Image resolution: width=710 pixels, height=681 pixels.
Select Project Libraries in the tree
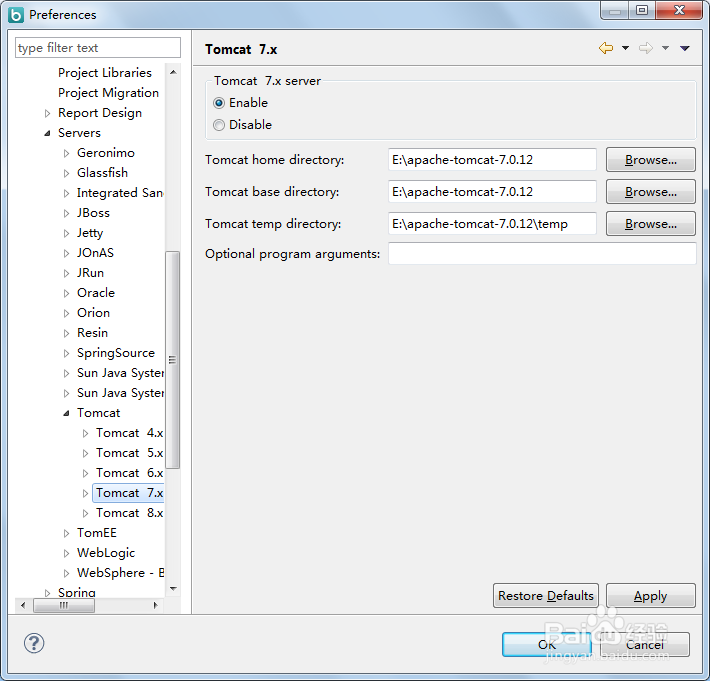tap(105, 73)
